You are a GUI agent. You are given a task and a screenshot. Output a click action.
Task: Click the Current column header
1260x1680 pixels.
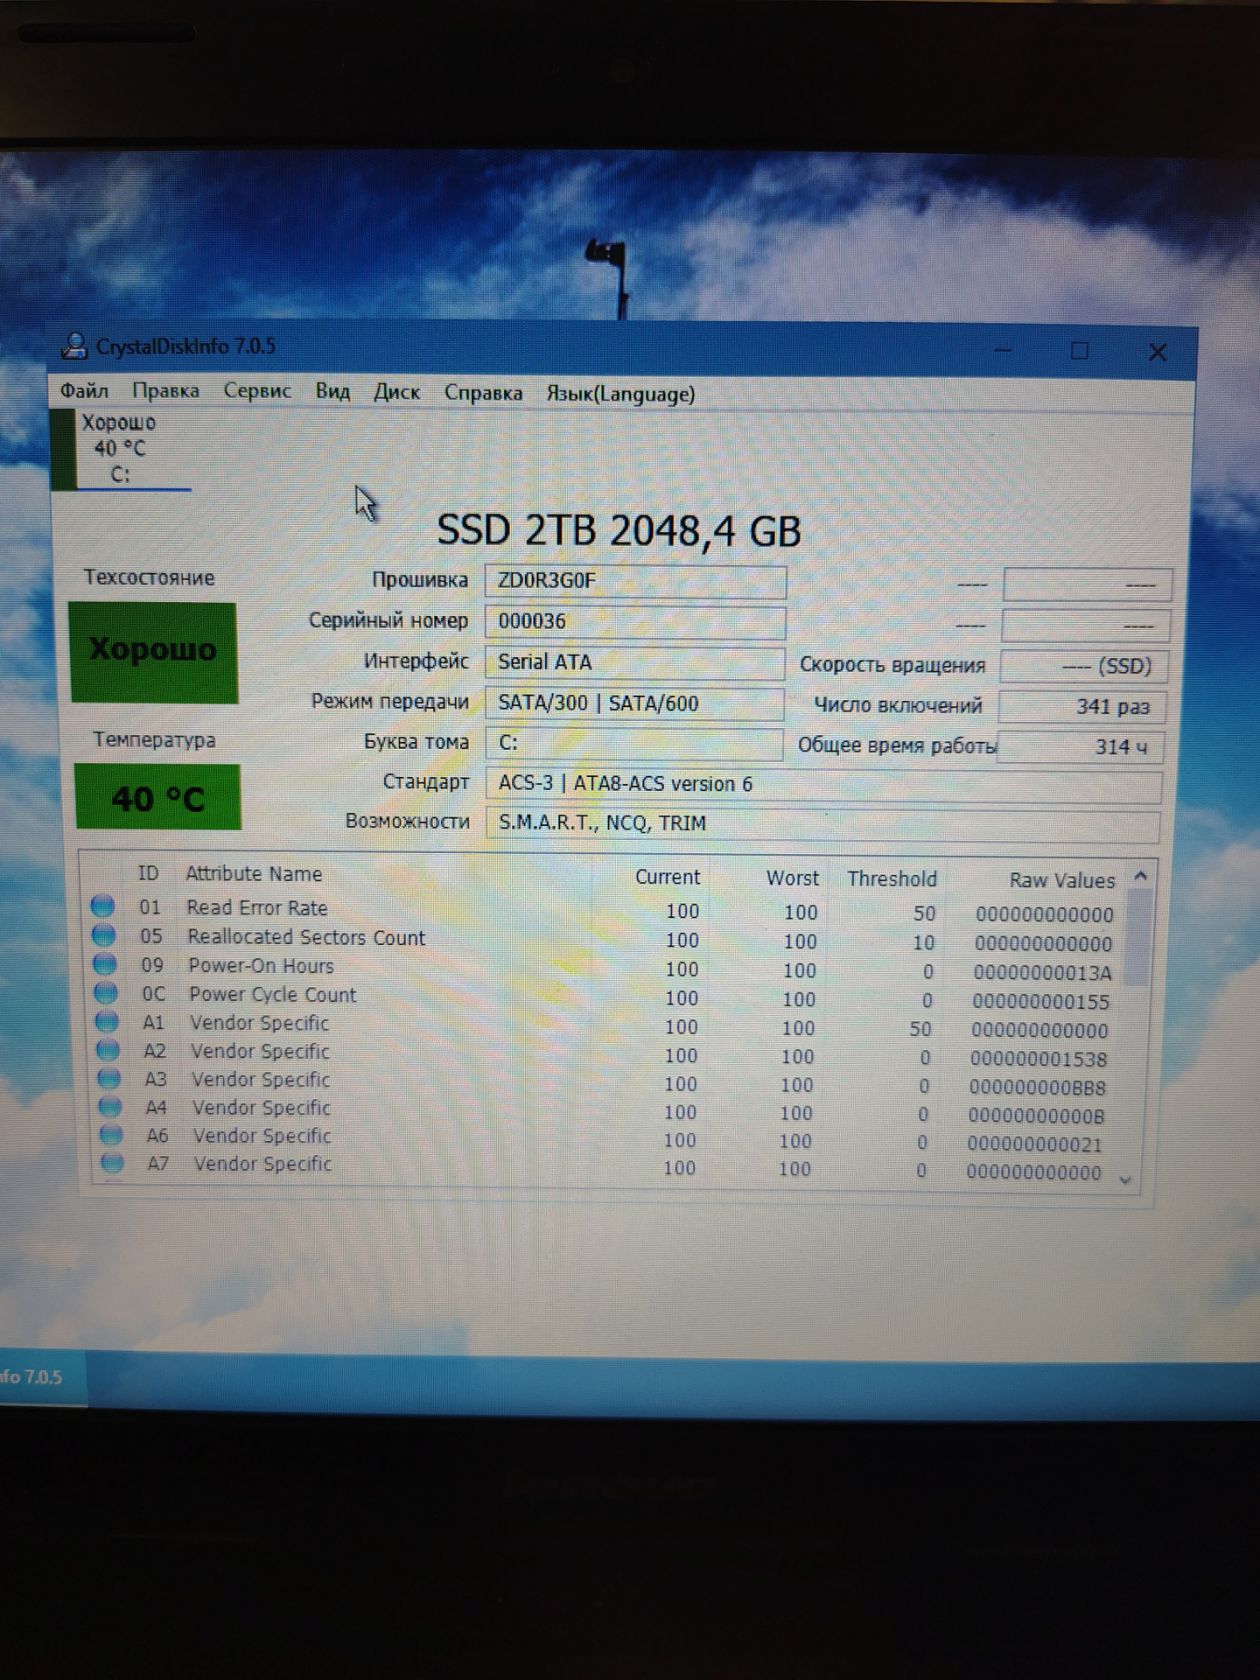tap(667, 877)
